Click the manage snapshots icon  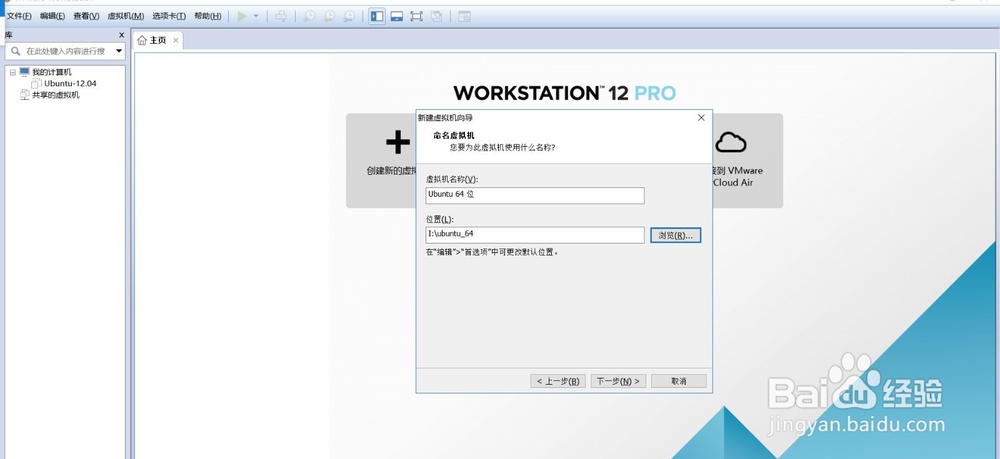[x=349, y=16]
